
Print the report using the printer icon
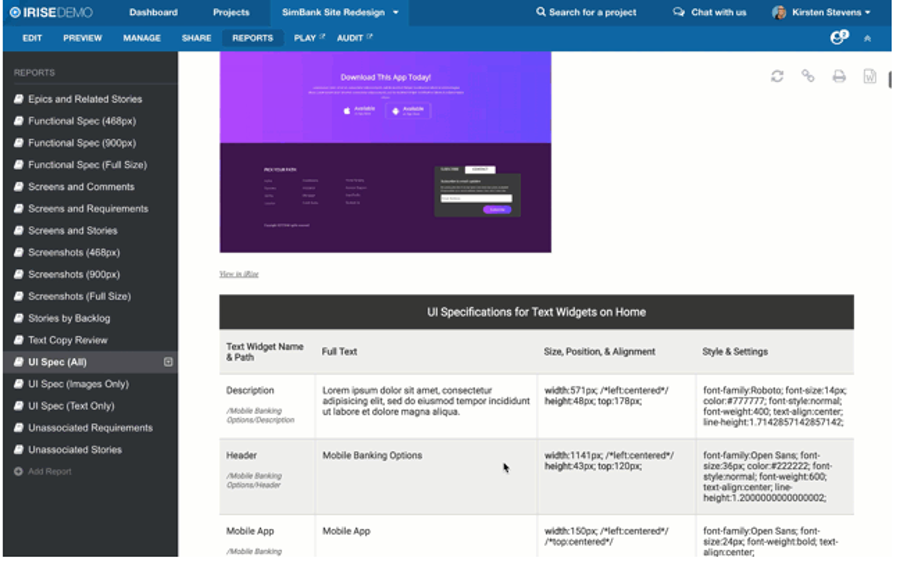839,76
